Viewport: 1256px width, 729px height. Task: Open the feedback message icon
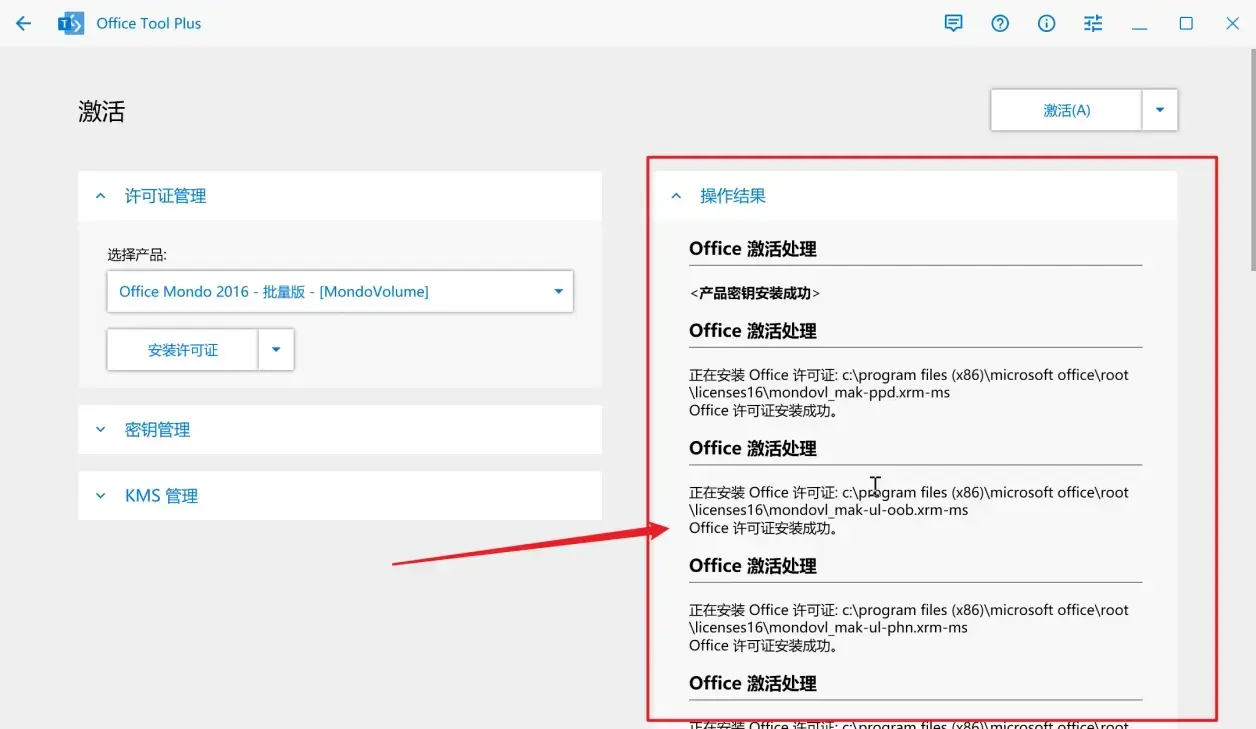point(953,23)
